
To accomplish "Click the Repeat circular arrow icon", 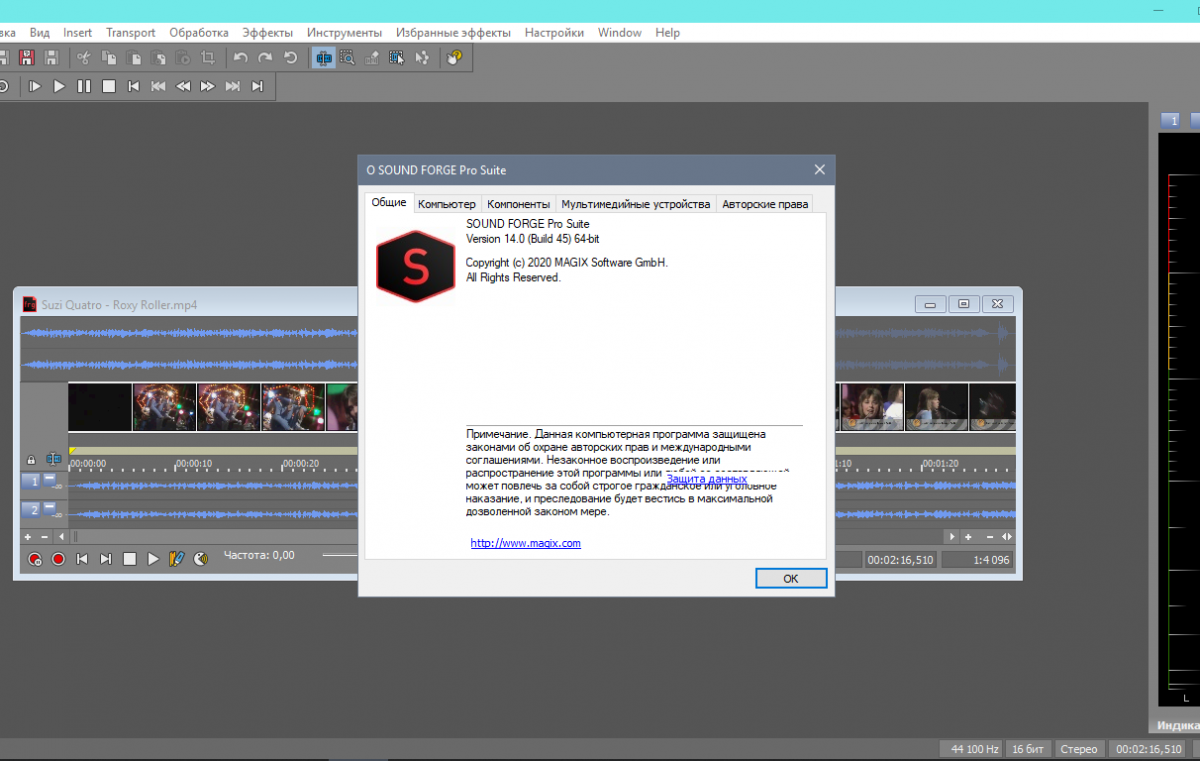I will (x=290, y=58).
